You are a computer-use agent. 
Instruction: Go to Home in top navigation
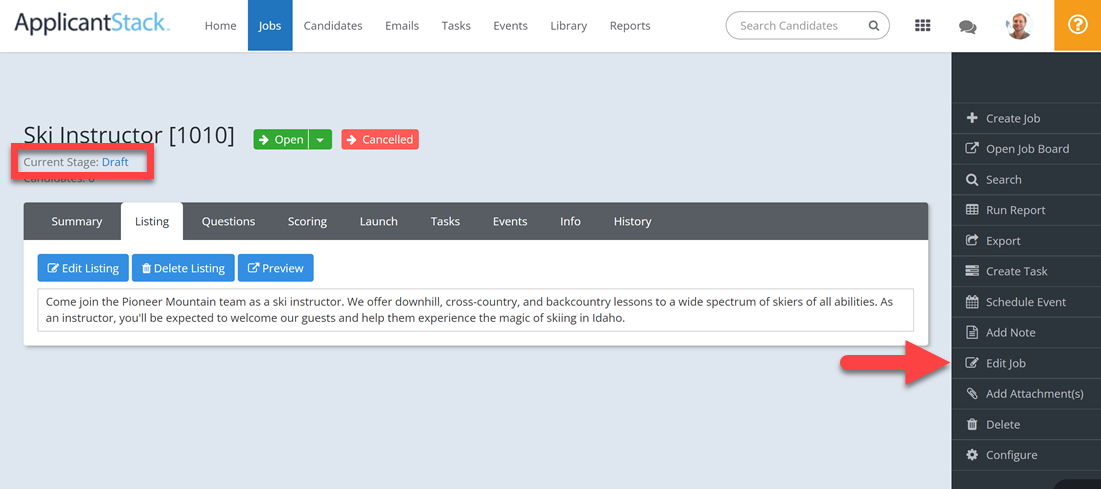[x=220, y=26]
